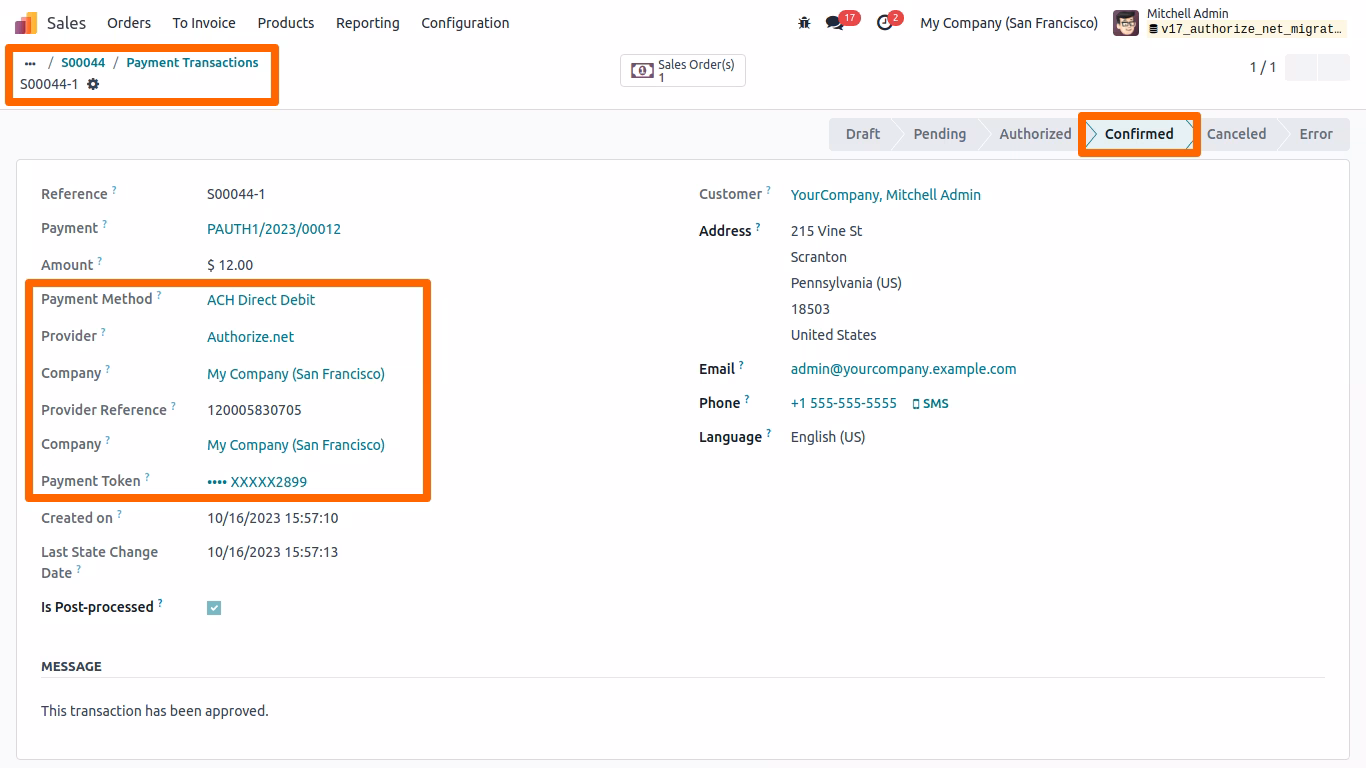
Task: Show help tooltip for Reference field
Action: 114,189
